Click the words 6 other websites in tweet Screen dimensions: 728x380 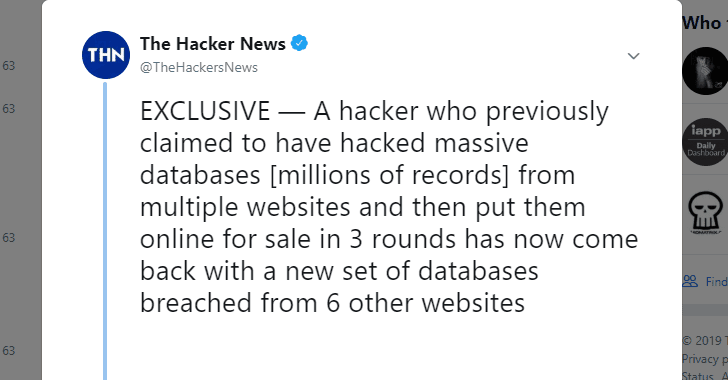pyautogui.click(x=425, y=303)
